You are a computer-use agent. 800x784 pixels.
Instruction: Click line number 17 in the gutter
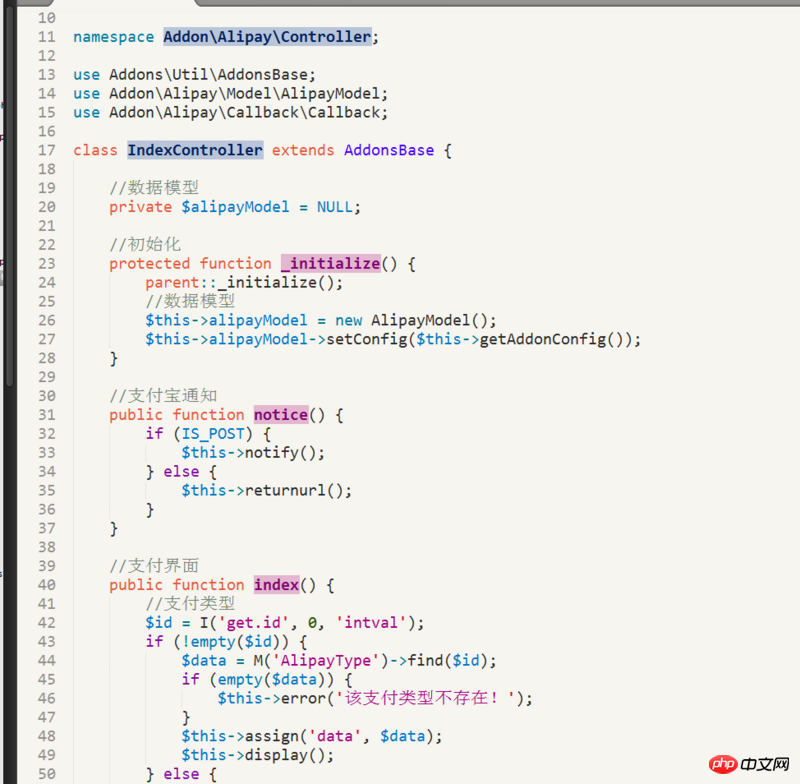point(46,150)
